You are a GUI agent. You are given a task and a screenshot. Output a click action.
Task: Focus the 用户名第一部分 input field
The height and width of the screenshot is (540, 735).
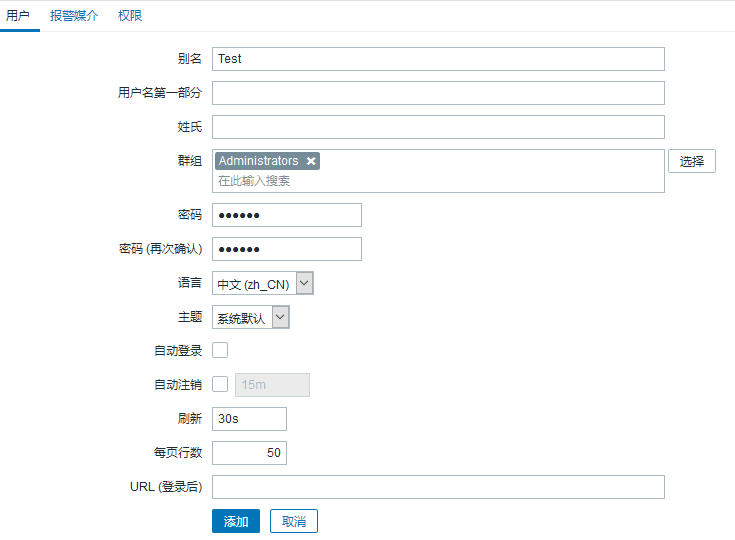click(438, 93)
